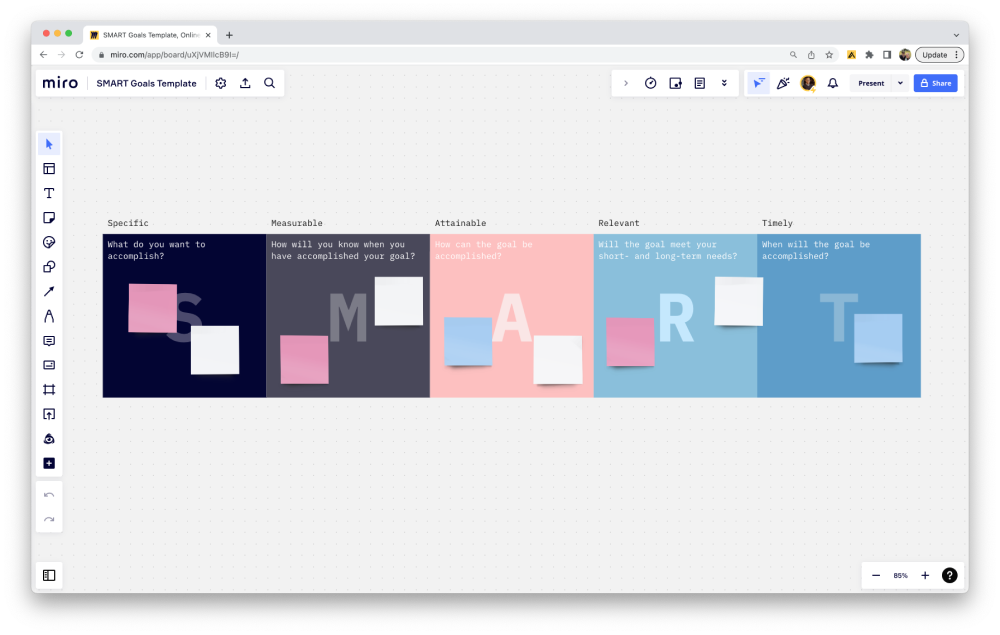
Task: Open the tab list chevron in browser
Action: click(956, 35)
